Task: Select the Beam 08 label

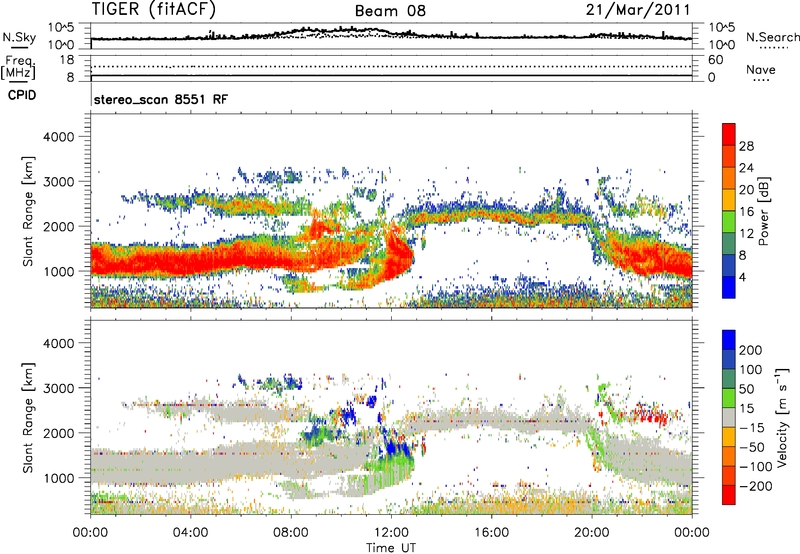Action: 390,11
